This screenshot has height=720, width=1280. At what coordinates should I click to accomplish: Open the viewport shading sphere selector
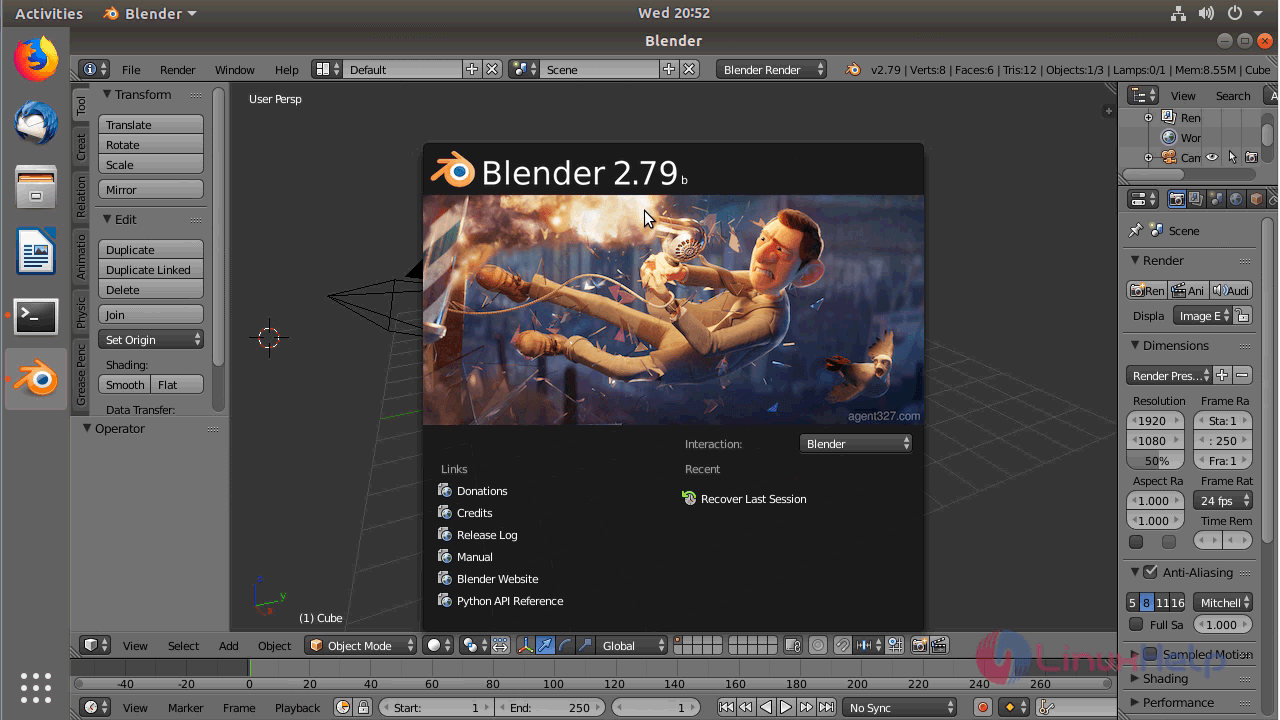[x=439, y=645]
